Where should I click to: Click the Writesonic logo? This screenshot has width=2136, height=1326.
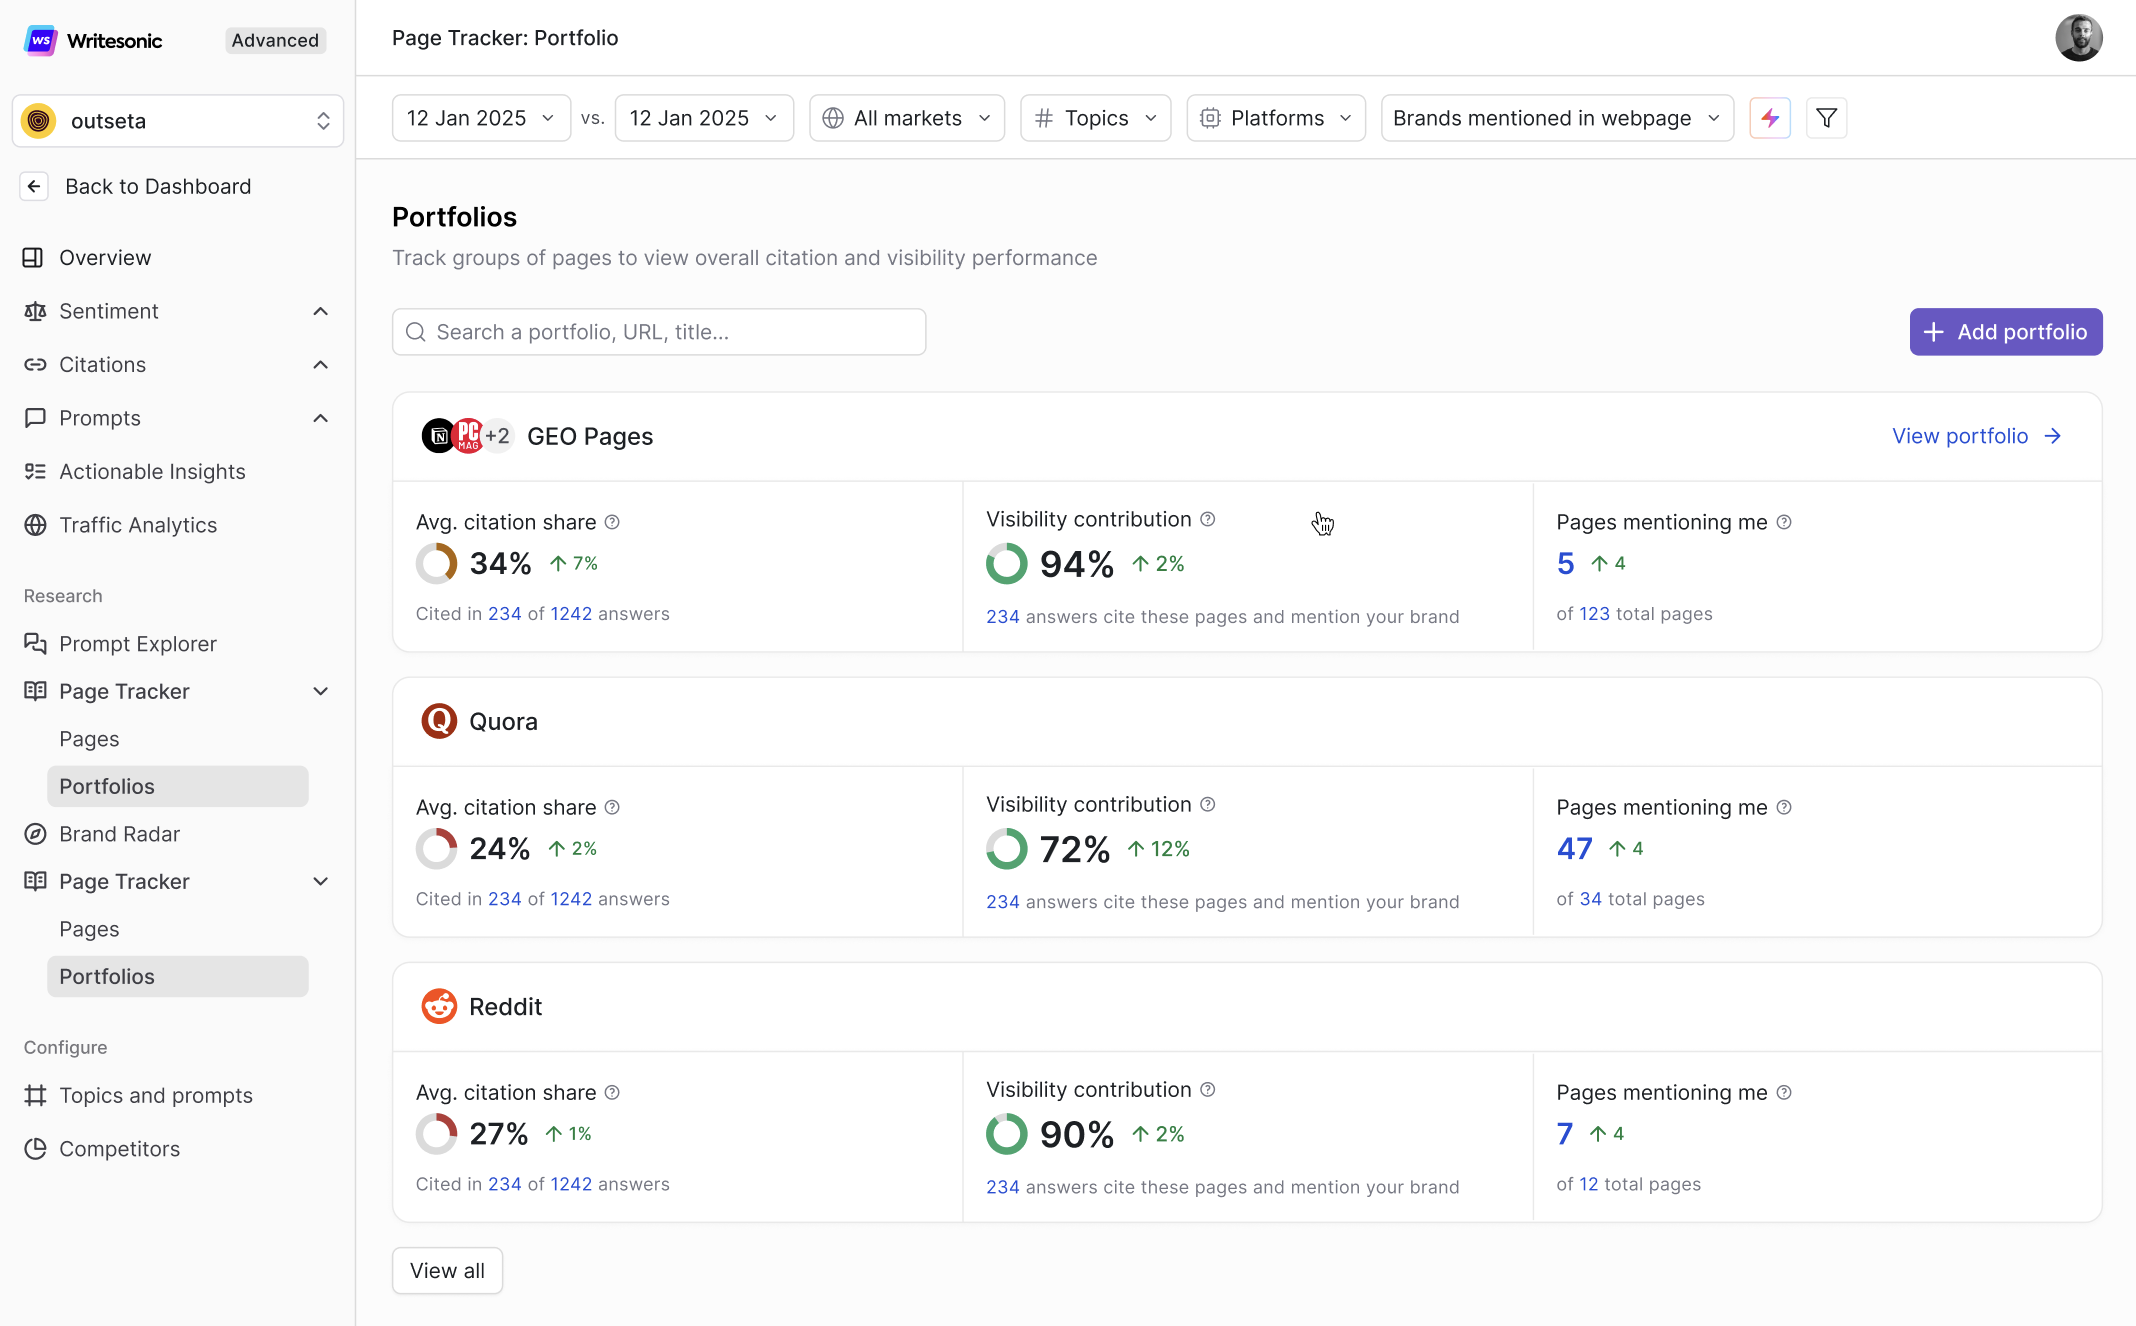[40, 40]
